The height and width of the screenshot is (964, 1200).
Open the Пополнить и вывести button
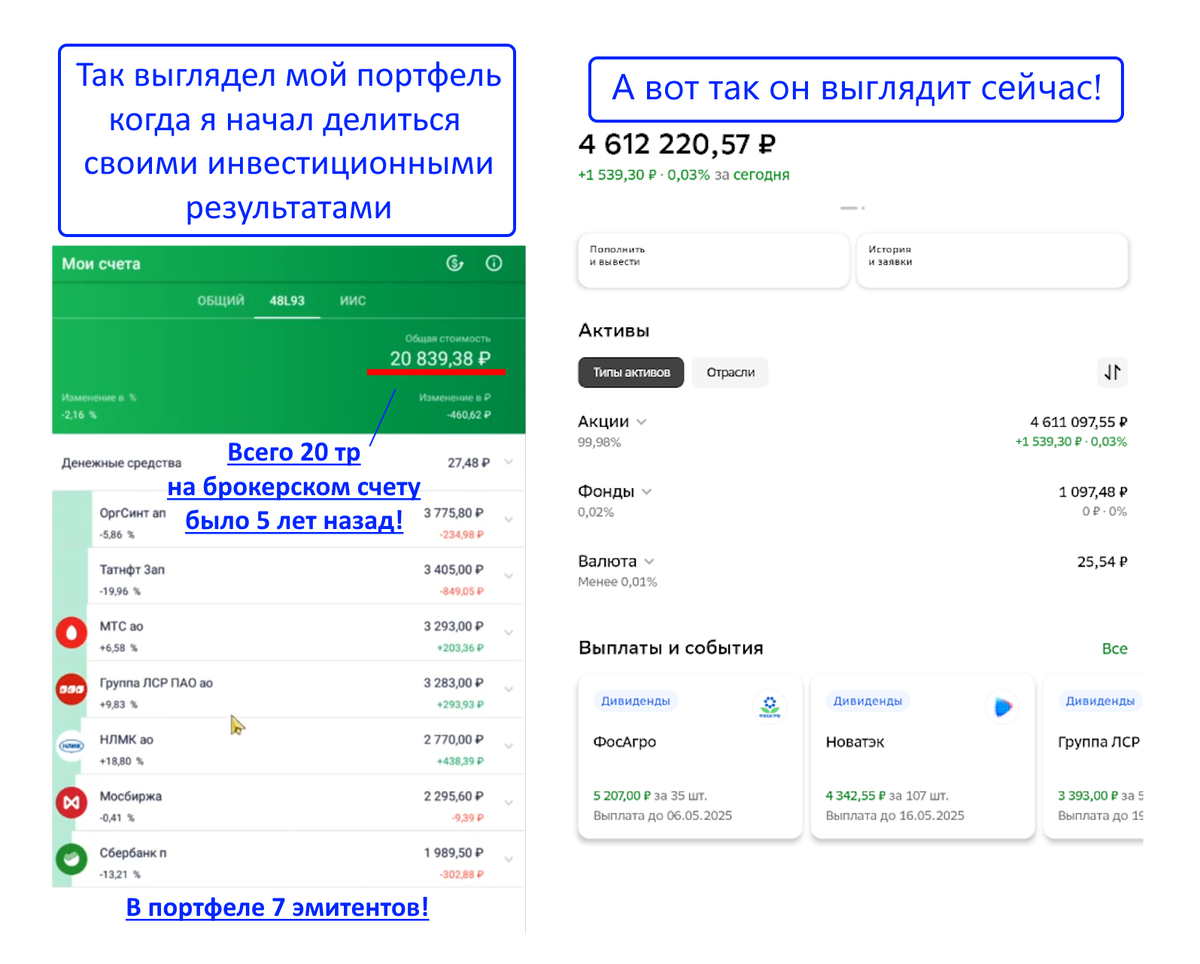(x=713, y=260)
